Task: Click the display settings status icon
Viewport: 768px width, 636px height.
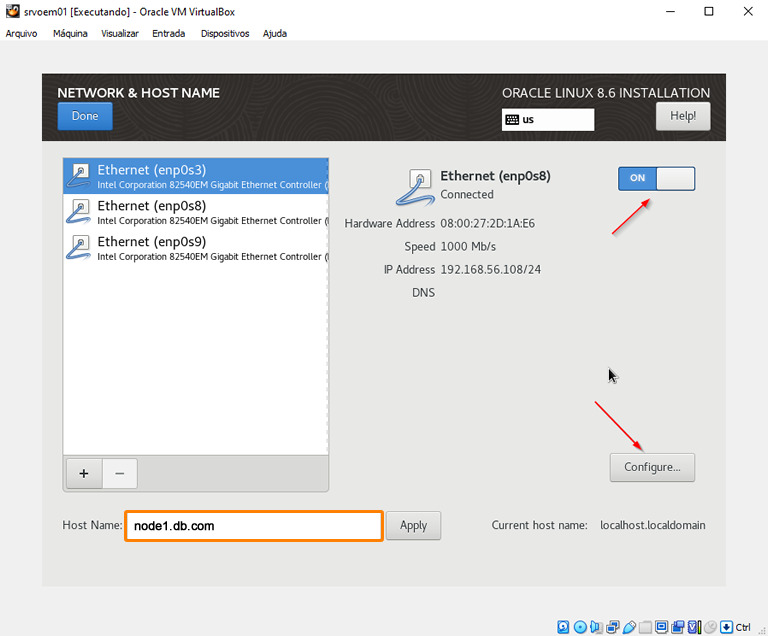Action: pos(662,627)
